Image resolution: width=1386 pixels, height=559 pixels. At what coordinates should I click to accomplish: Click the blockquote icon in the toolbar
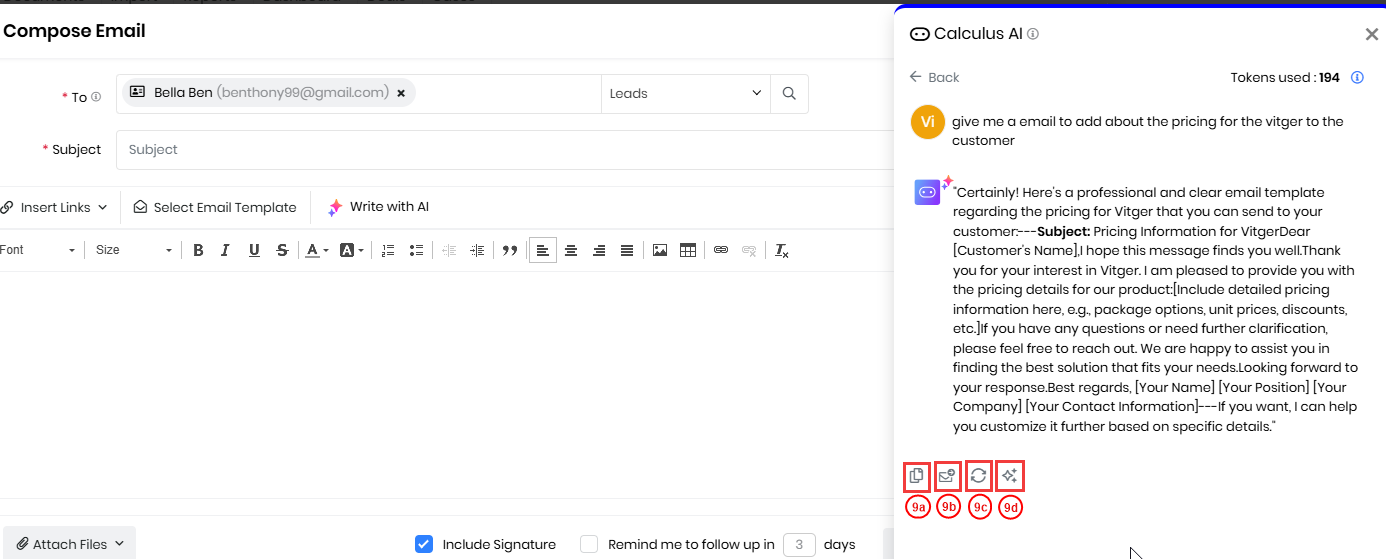[x=510, y=250]
